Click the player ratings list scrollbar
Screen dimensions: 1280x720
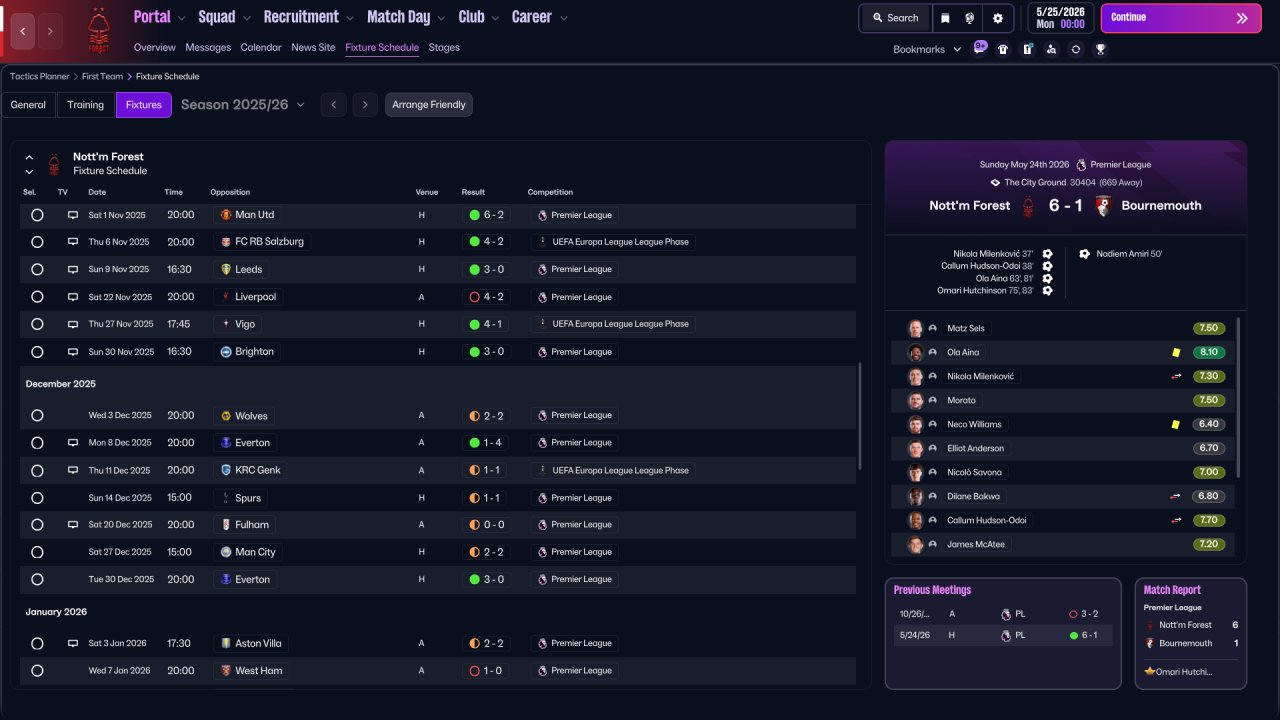1239,397
